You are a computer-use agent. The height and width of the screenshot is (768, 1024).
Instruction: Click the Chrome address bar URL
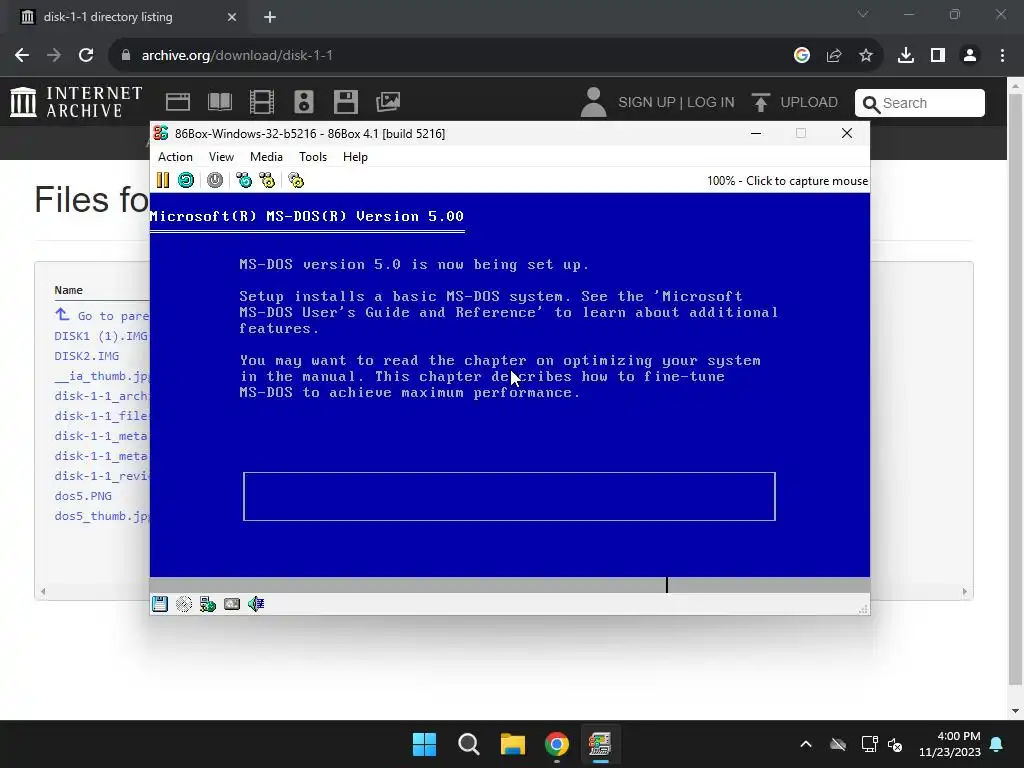coord(237,56)
